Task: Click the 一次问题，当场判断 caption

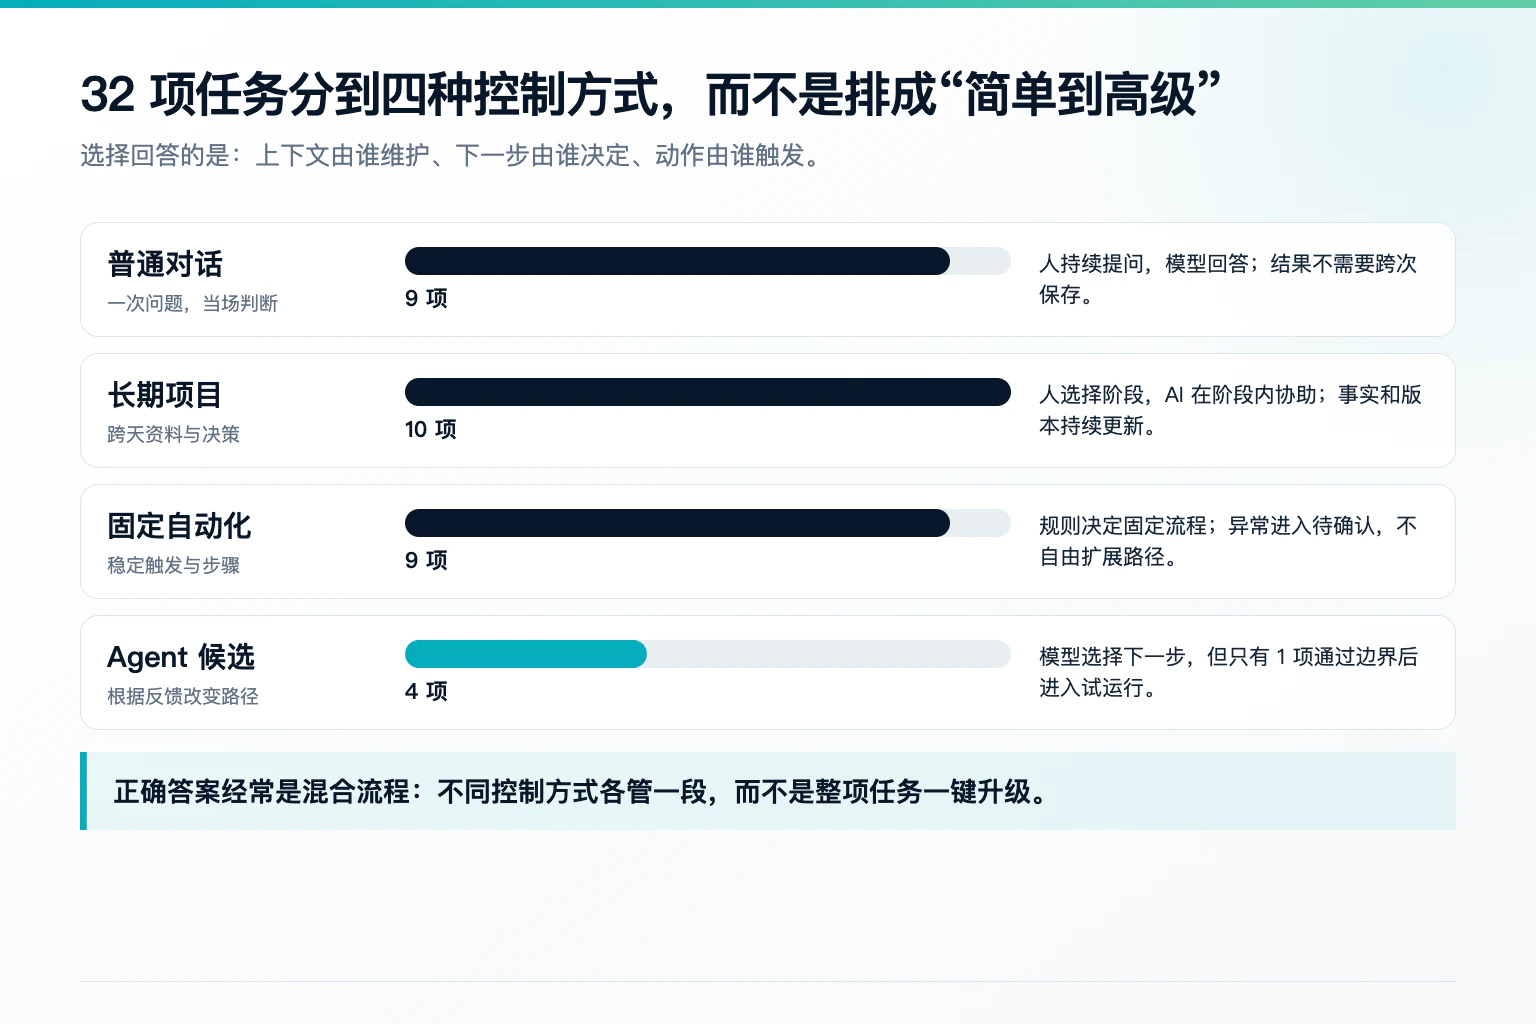Action: click(193, 303)
